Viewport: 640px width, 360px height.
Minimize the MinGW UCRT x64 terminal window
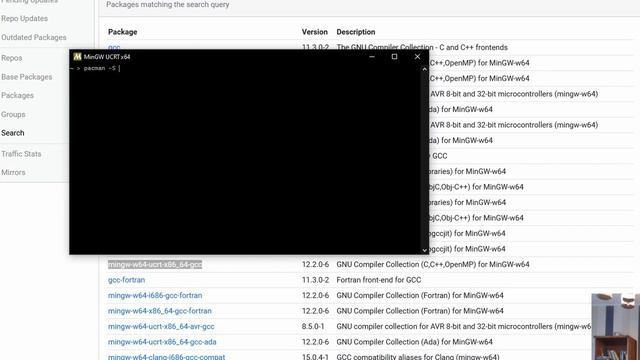(371, 57)
